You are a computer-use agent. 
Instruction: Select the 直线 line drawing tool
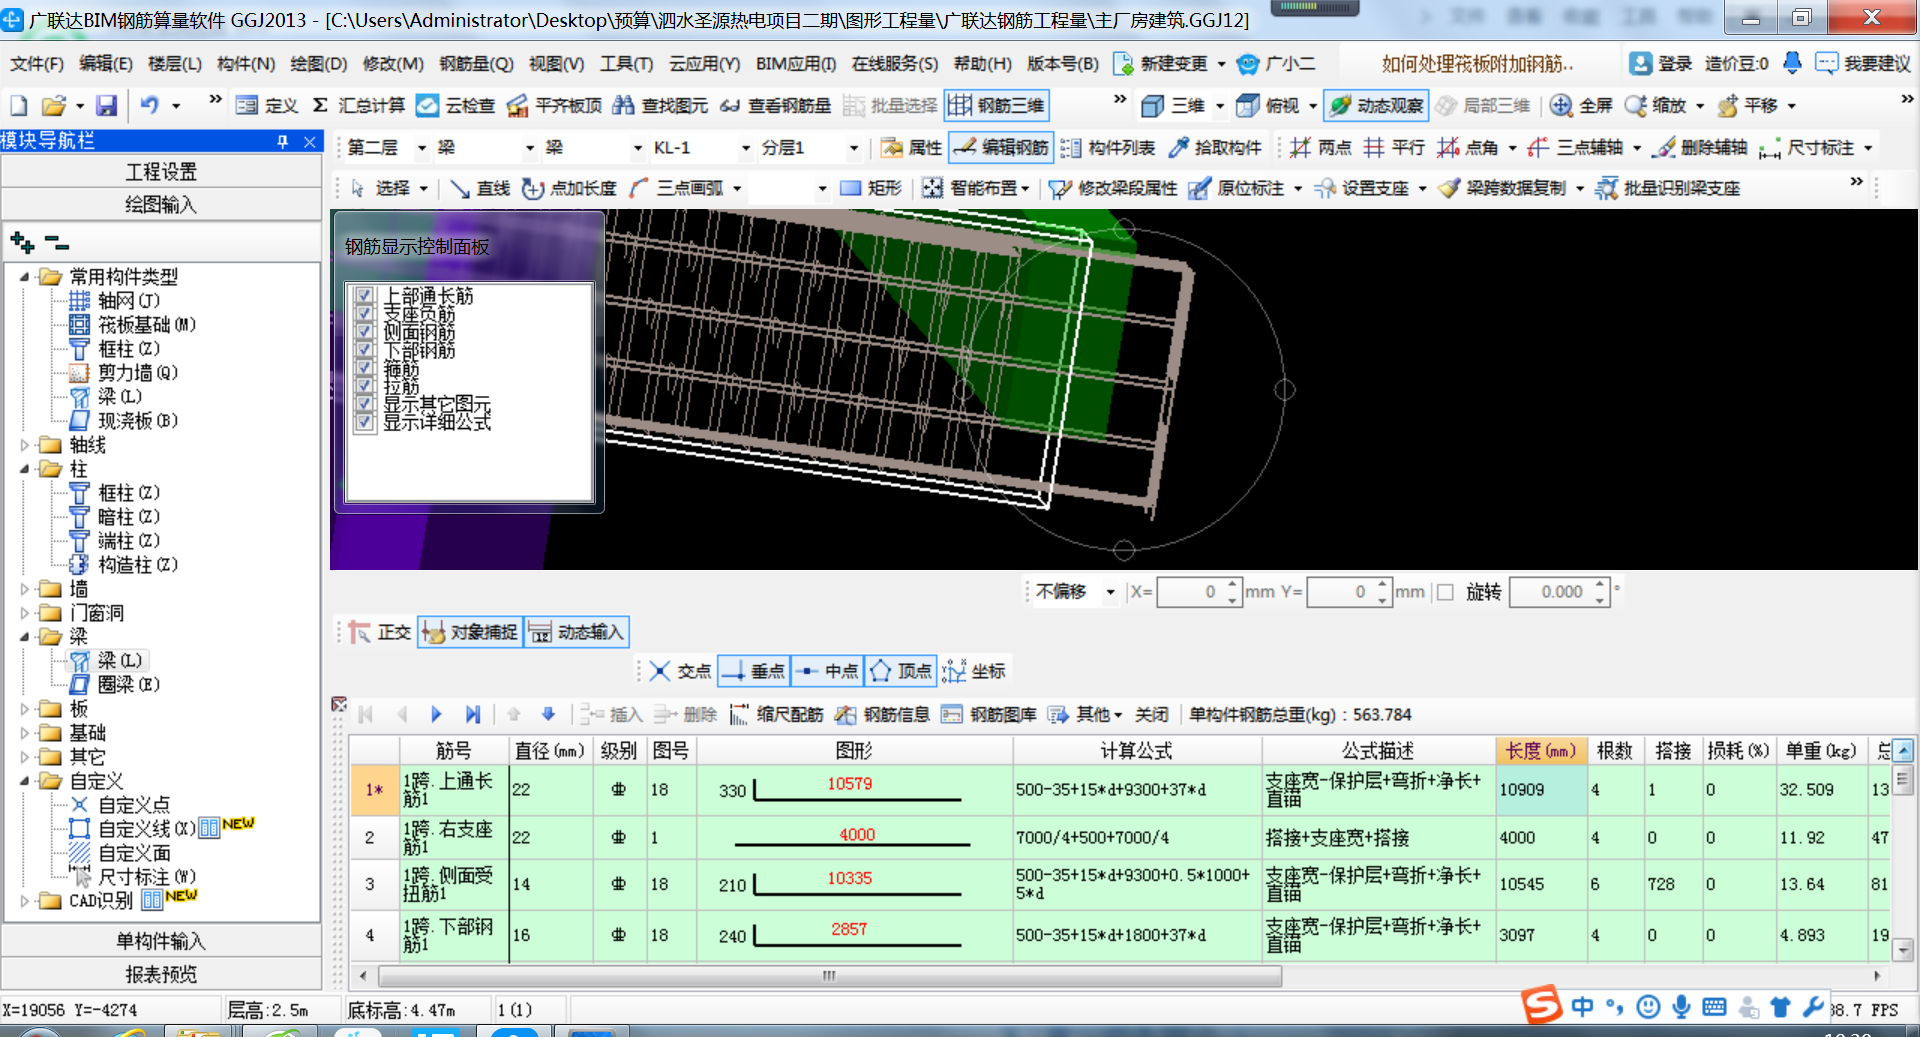pyautogui.click(x=480, y=188)
